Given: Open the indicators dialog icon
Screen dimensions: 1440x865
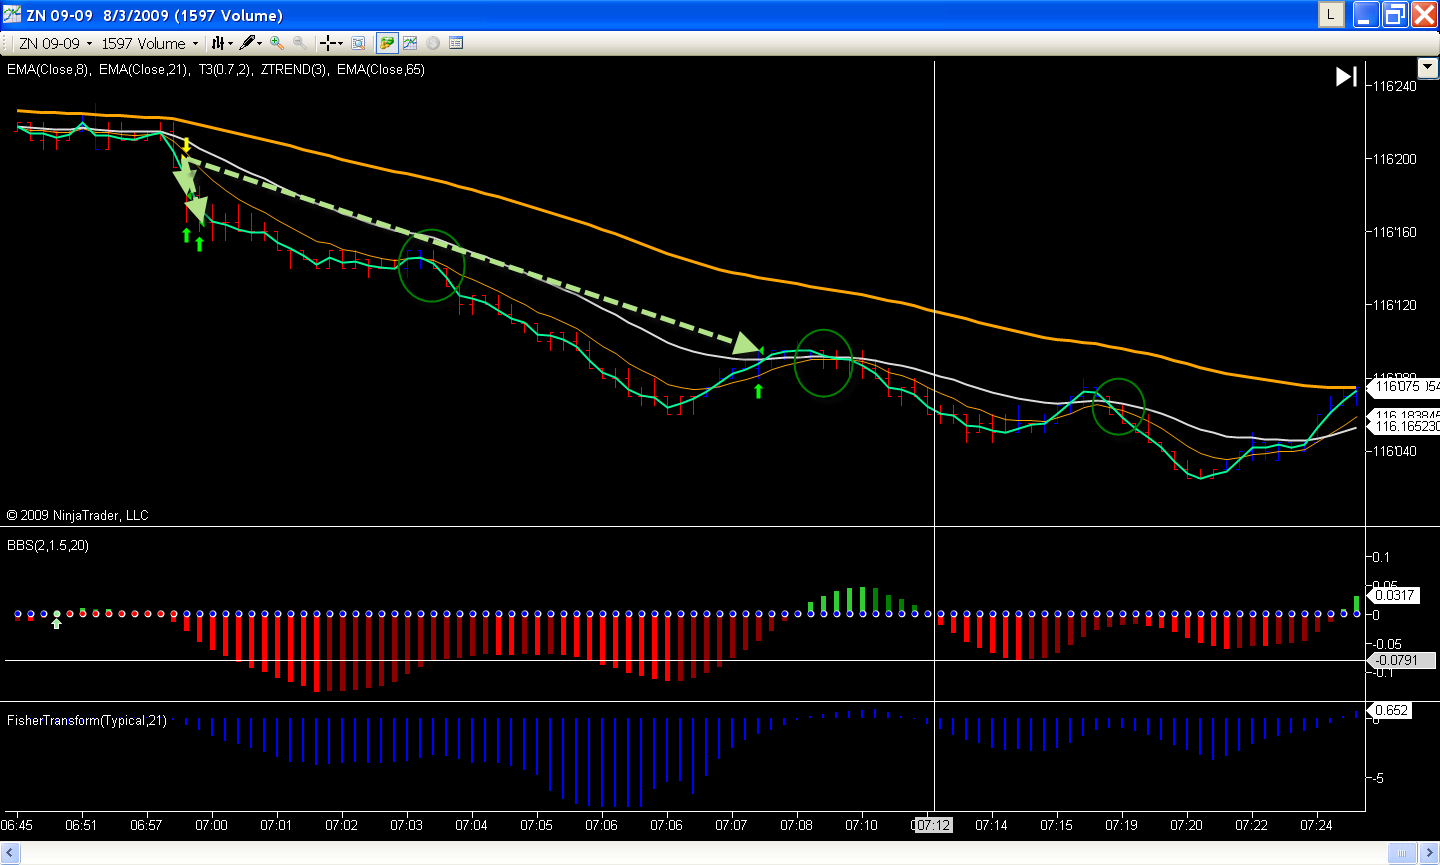Looking at the screenshot, I should [x=410, y=43].
